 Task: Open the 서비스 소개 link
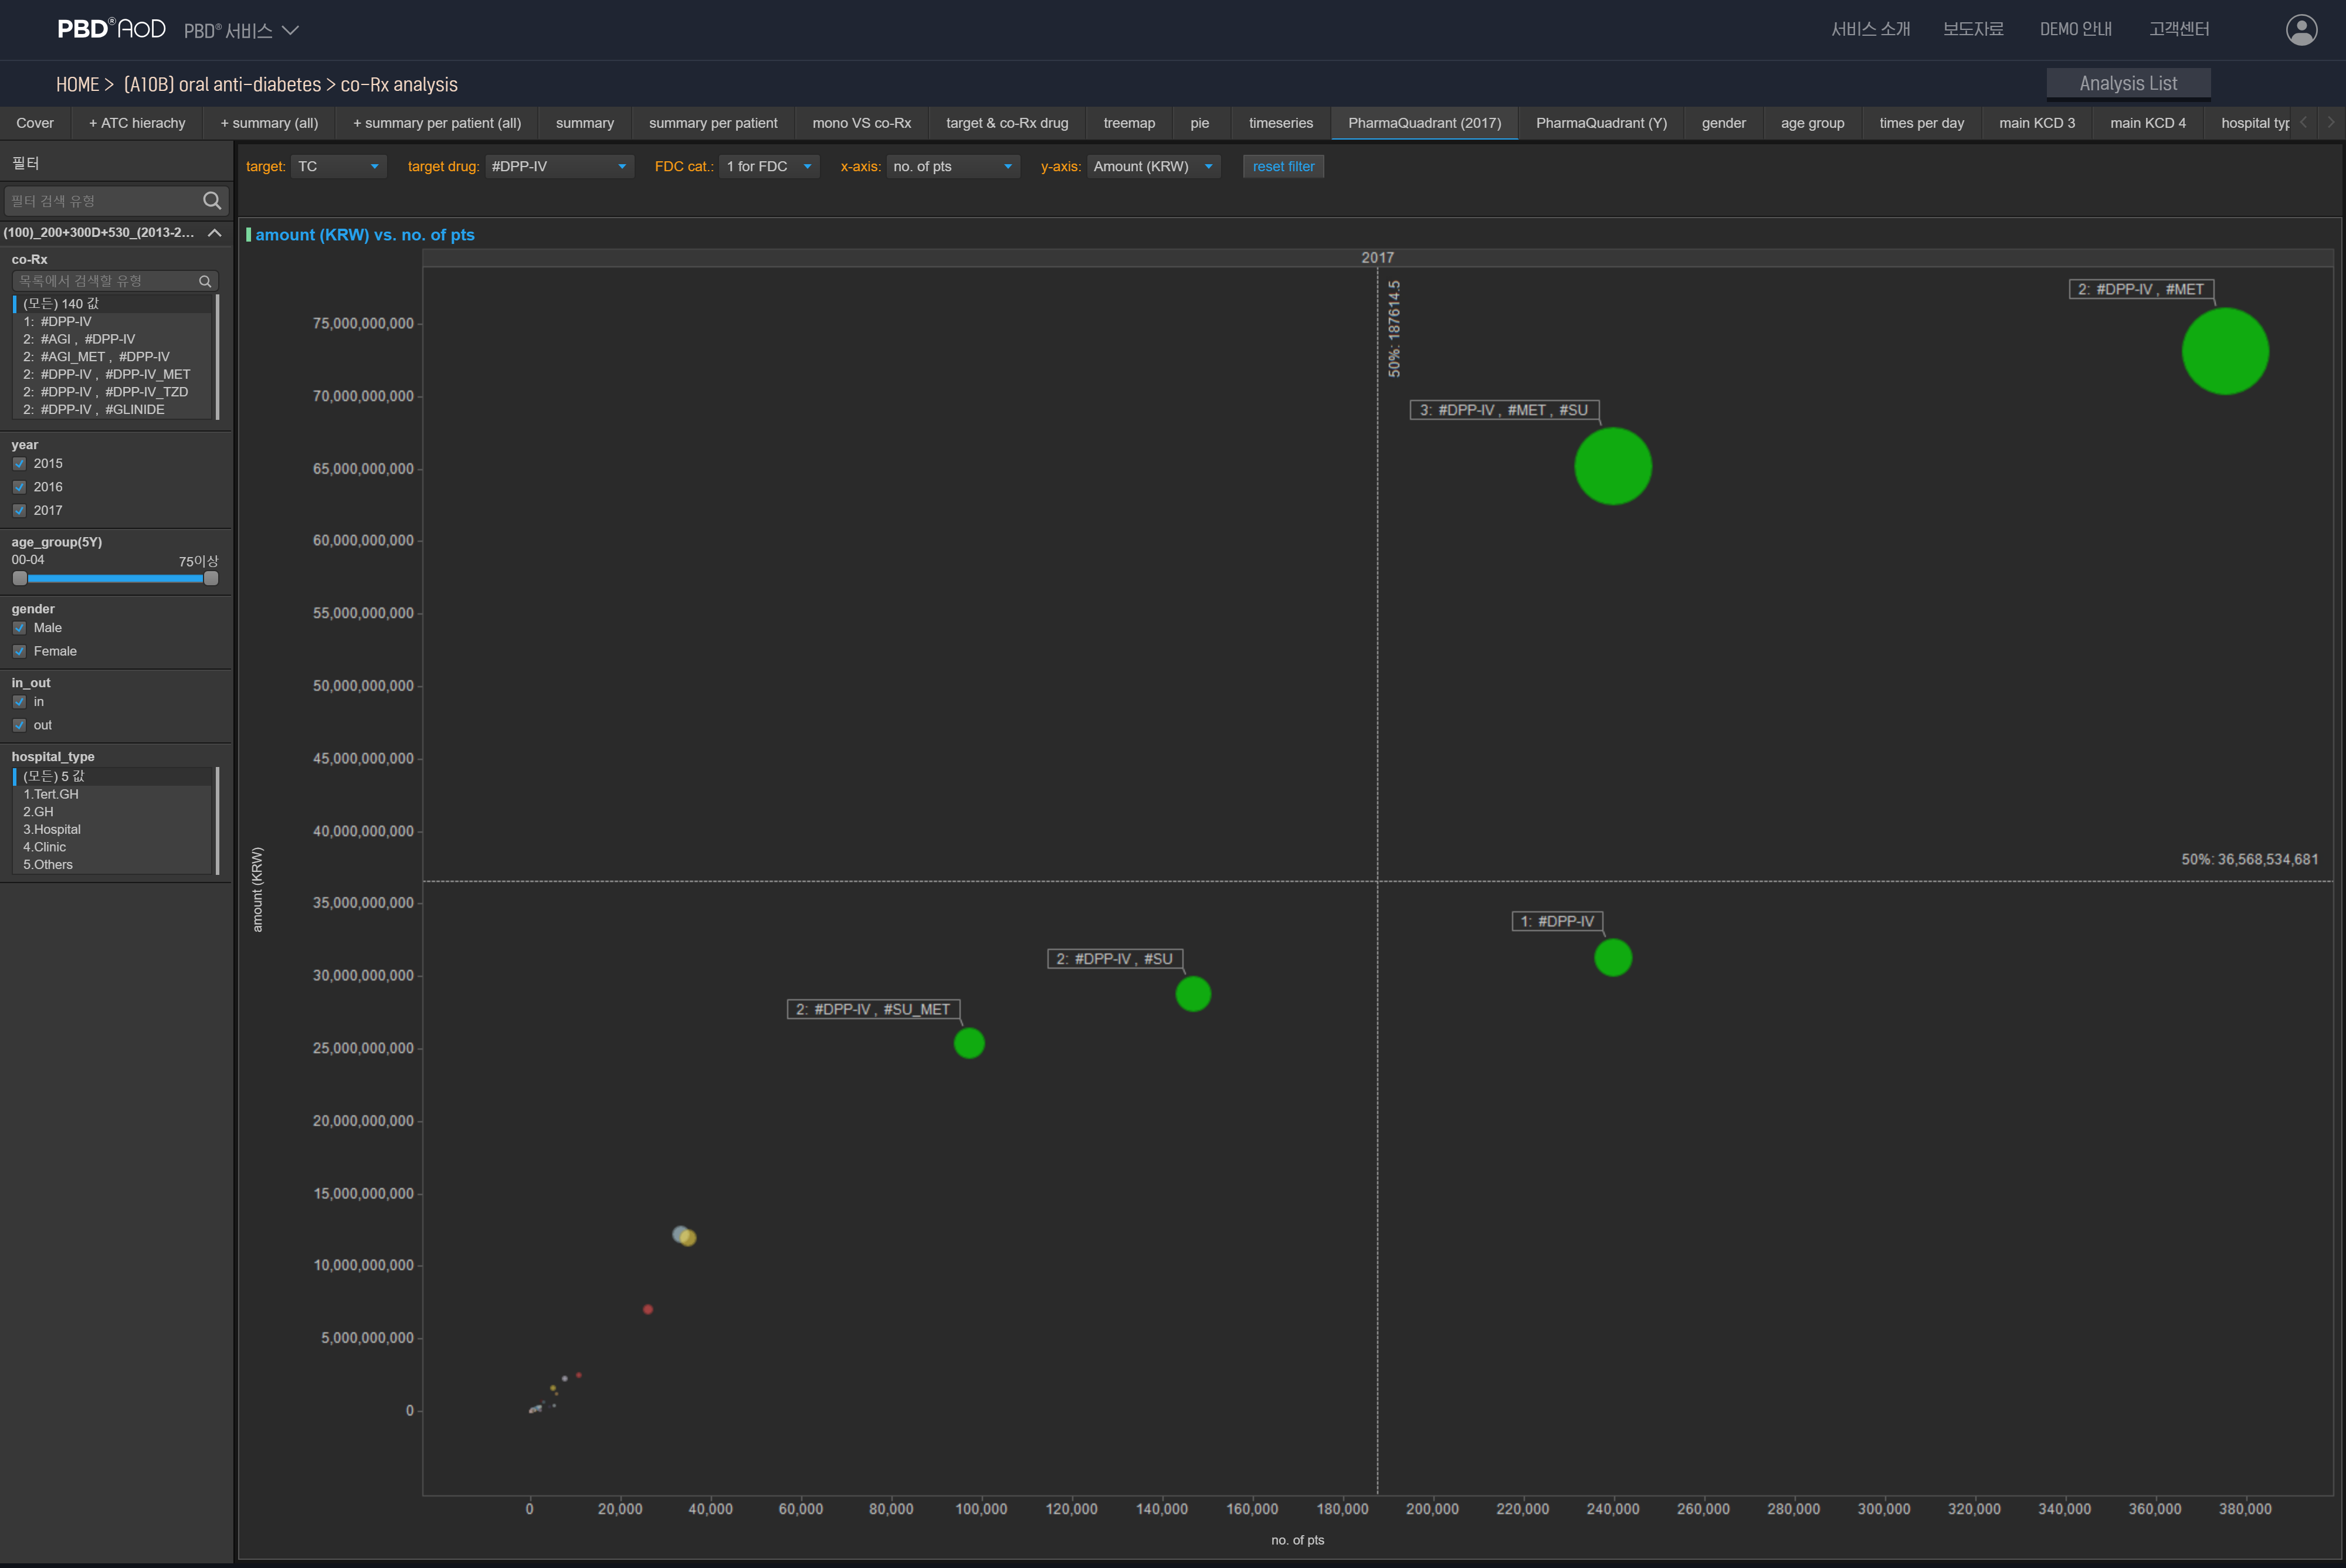[1870, 29]
